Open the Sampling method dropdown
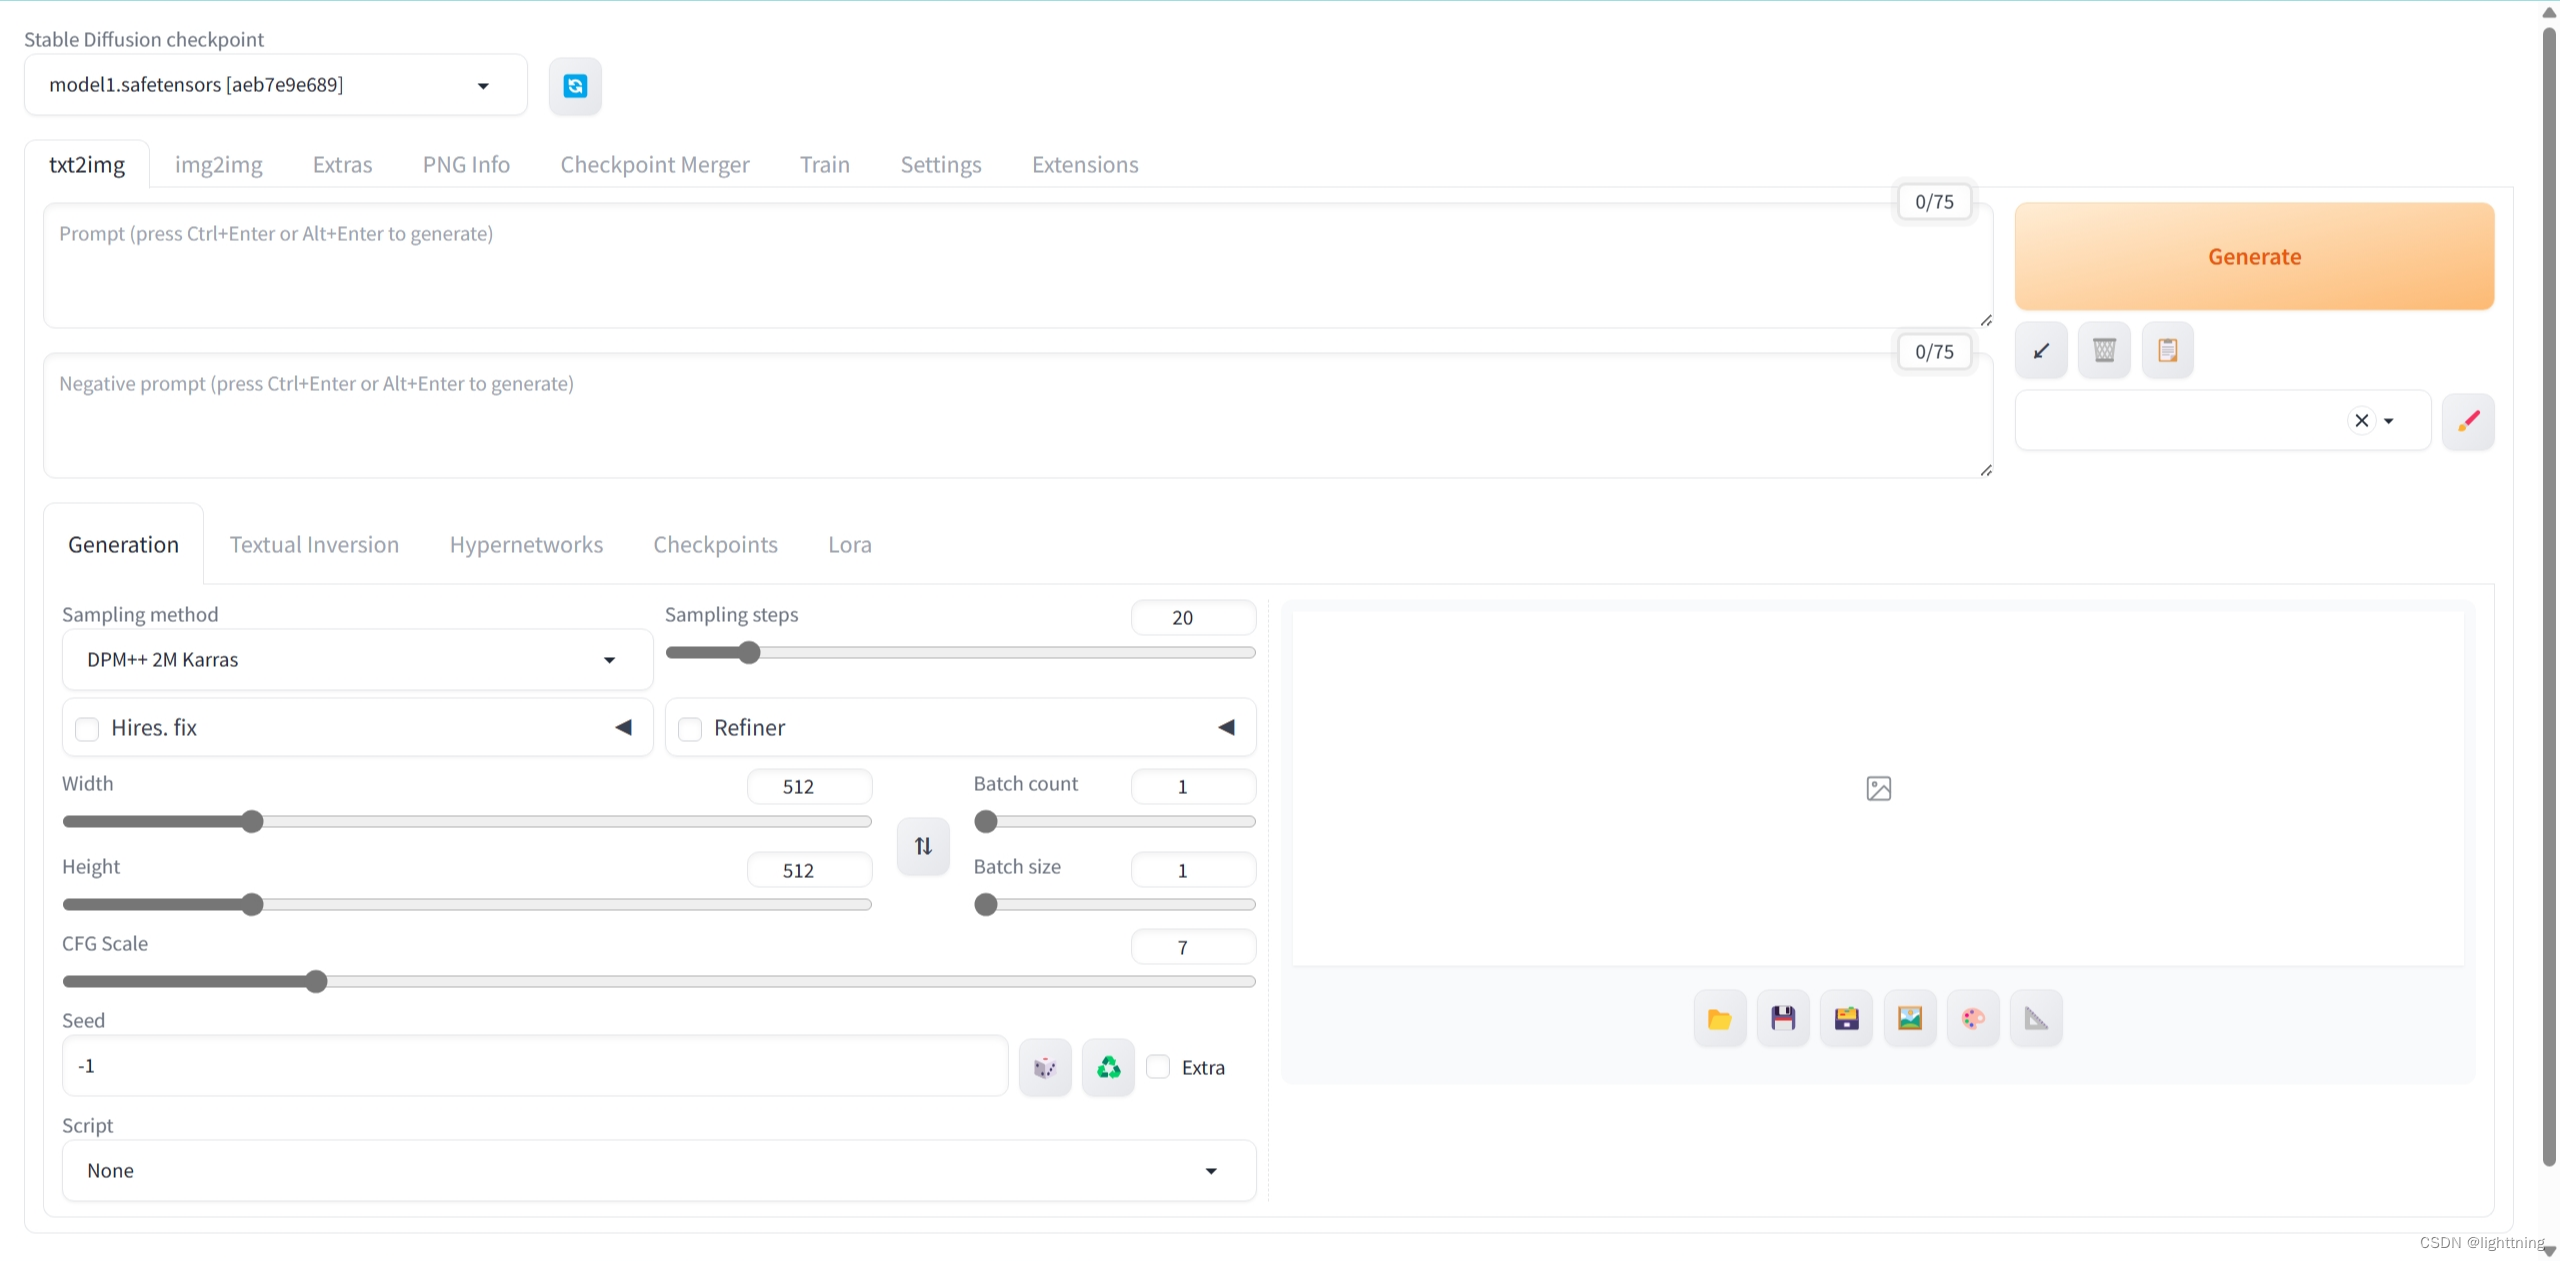This screenshot has height=1261, width=2560. click(x=357, y=660)
